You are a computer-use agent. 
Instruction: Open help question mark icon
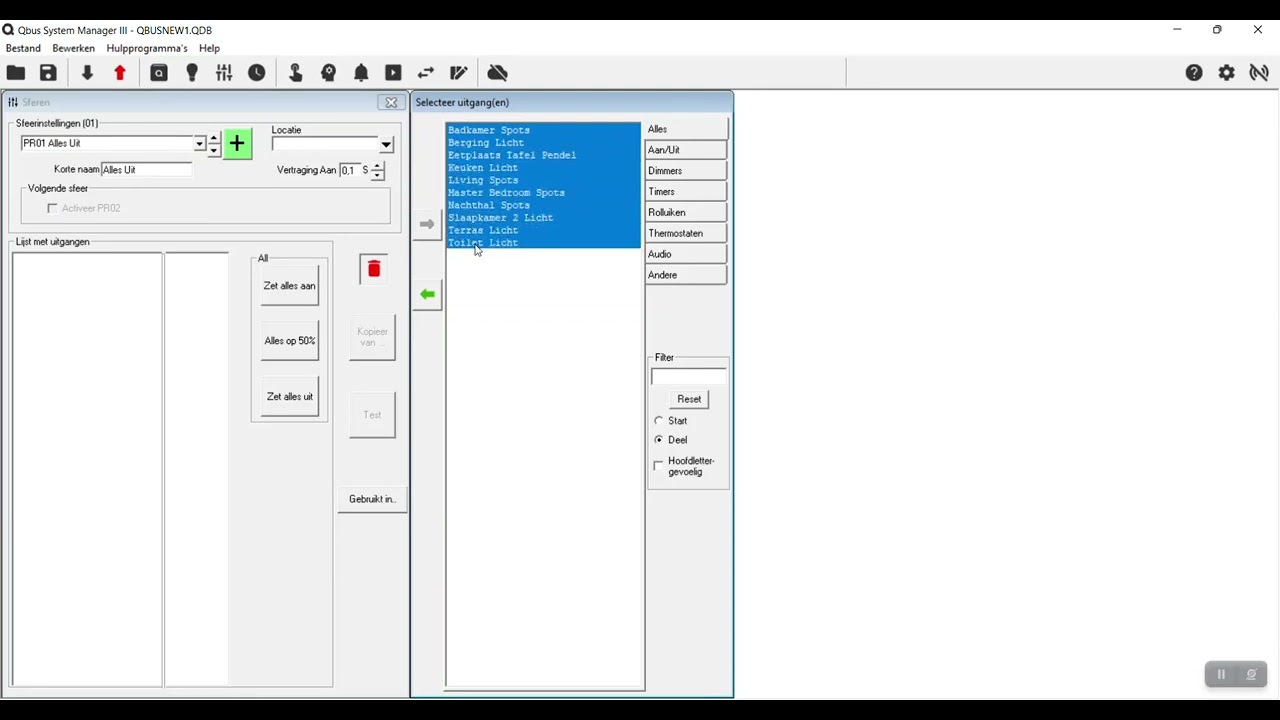tap(1194, 73)
